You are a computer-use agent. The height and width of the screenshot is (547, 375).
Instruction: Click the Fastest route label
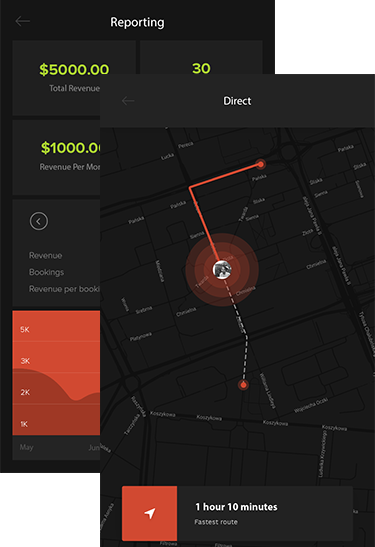tap(216, 522)
